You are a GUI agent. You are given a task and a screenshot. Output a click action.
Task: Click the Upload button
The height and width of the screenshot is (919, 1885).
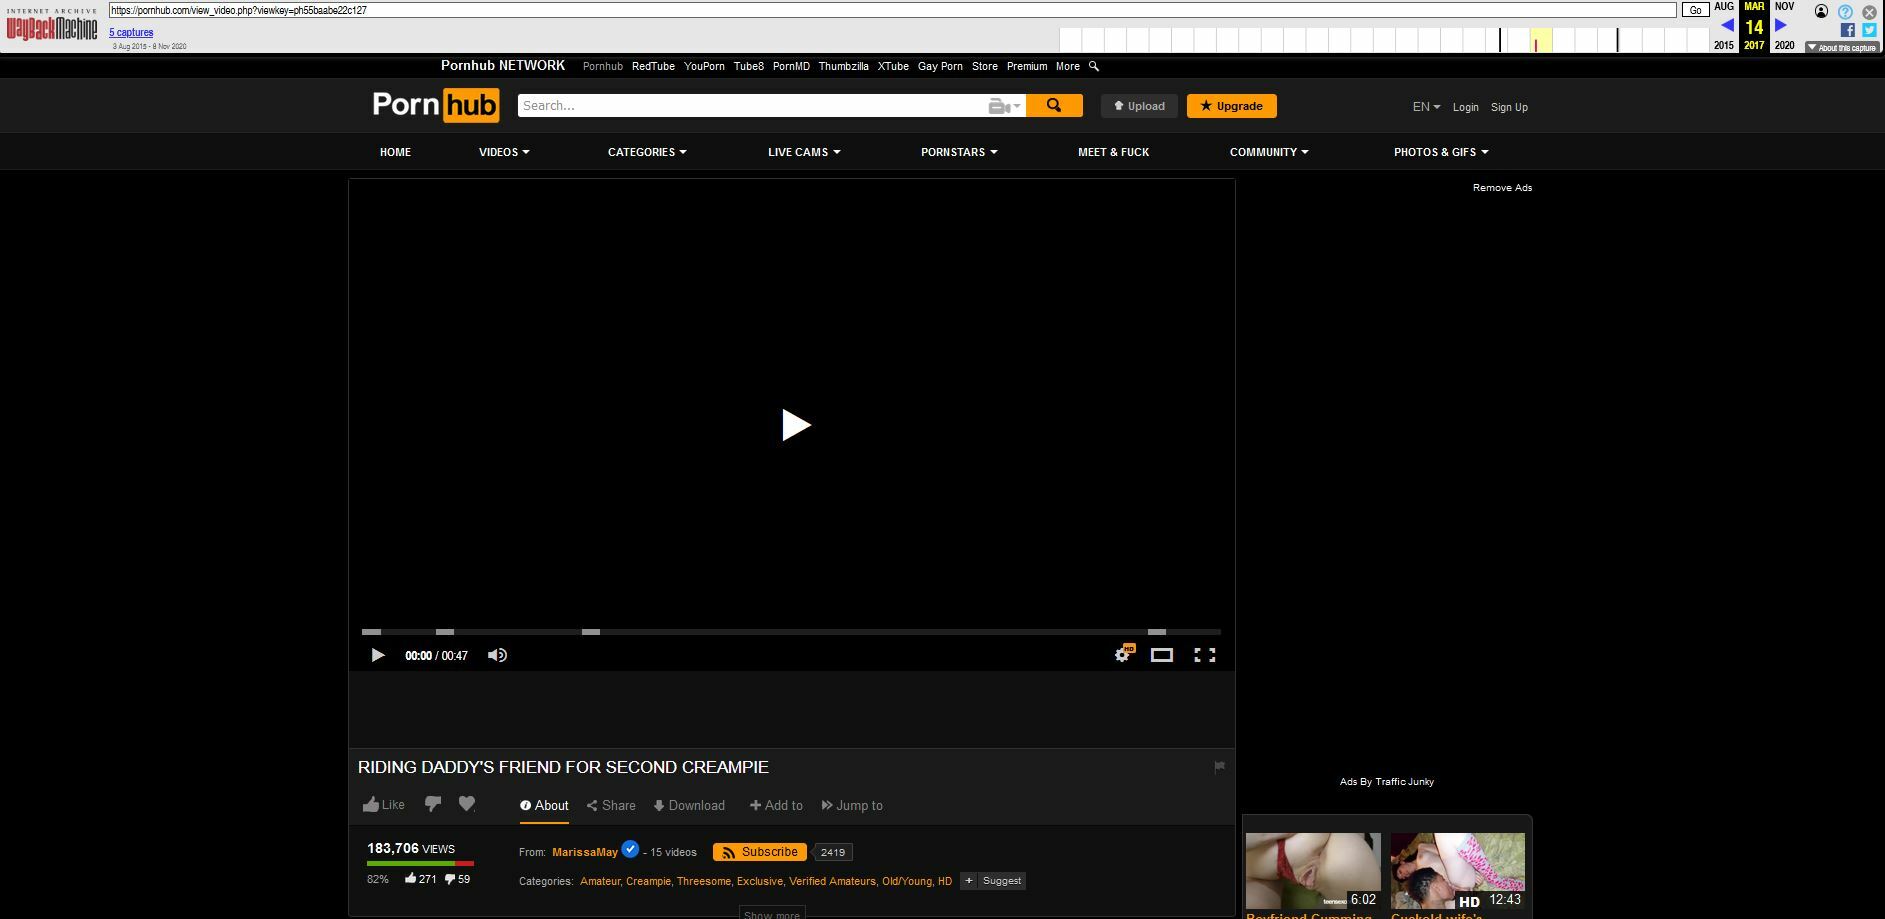point(1139,106)
